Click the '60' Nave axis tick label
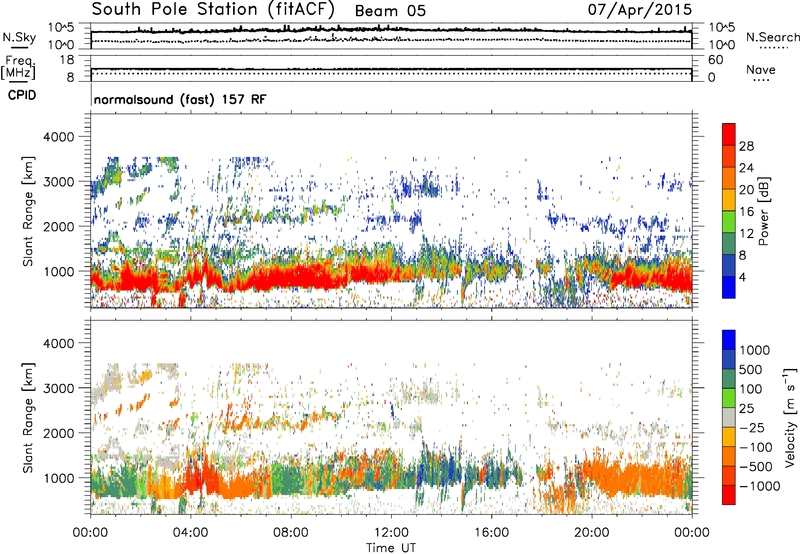 click(x=715, y=60)
